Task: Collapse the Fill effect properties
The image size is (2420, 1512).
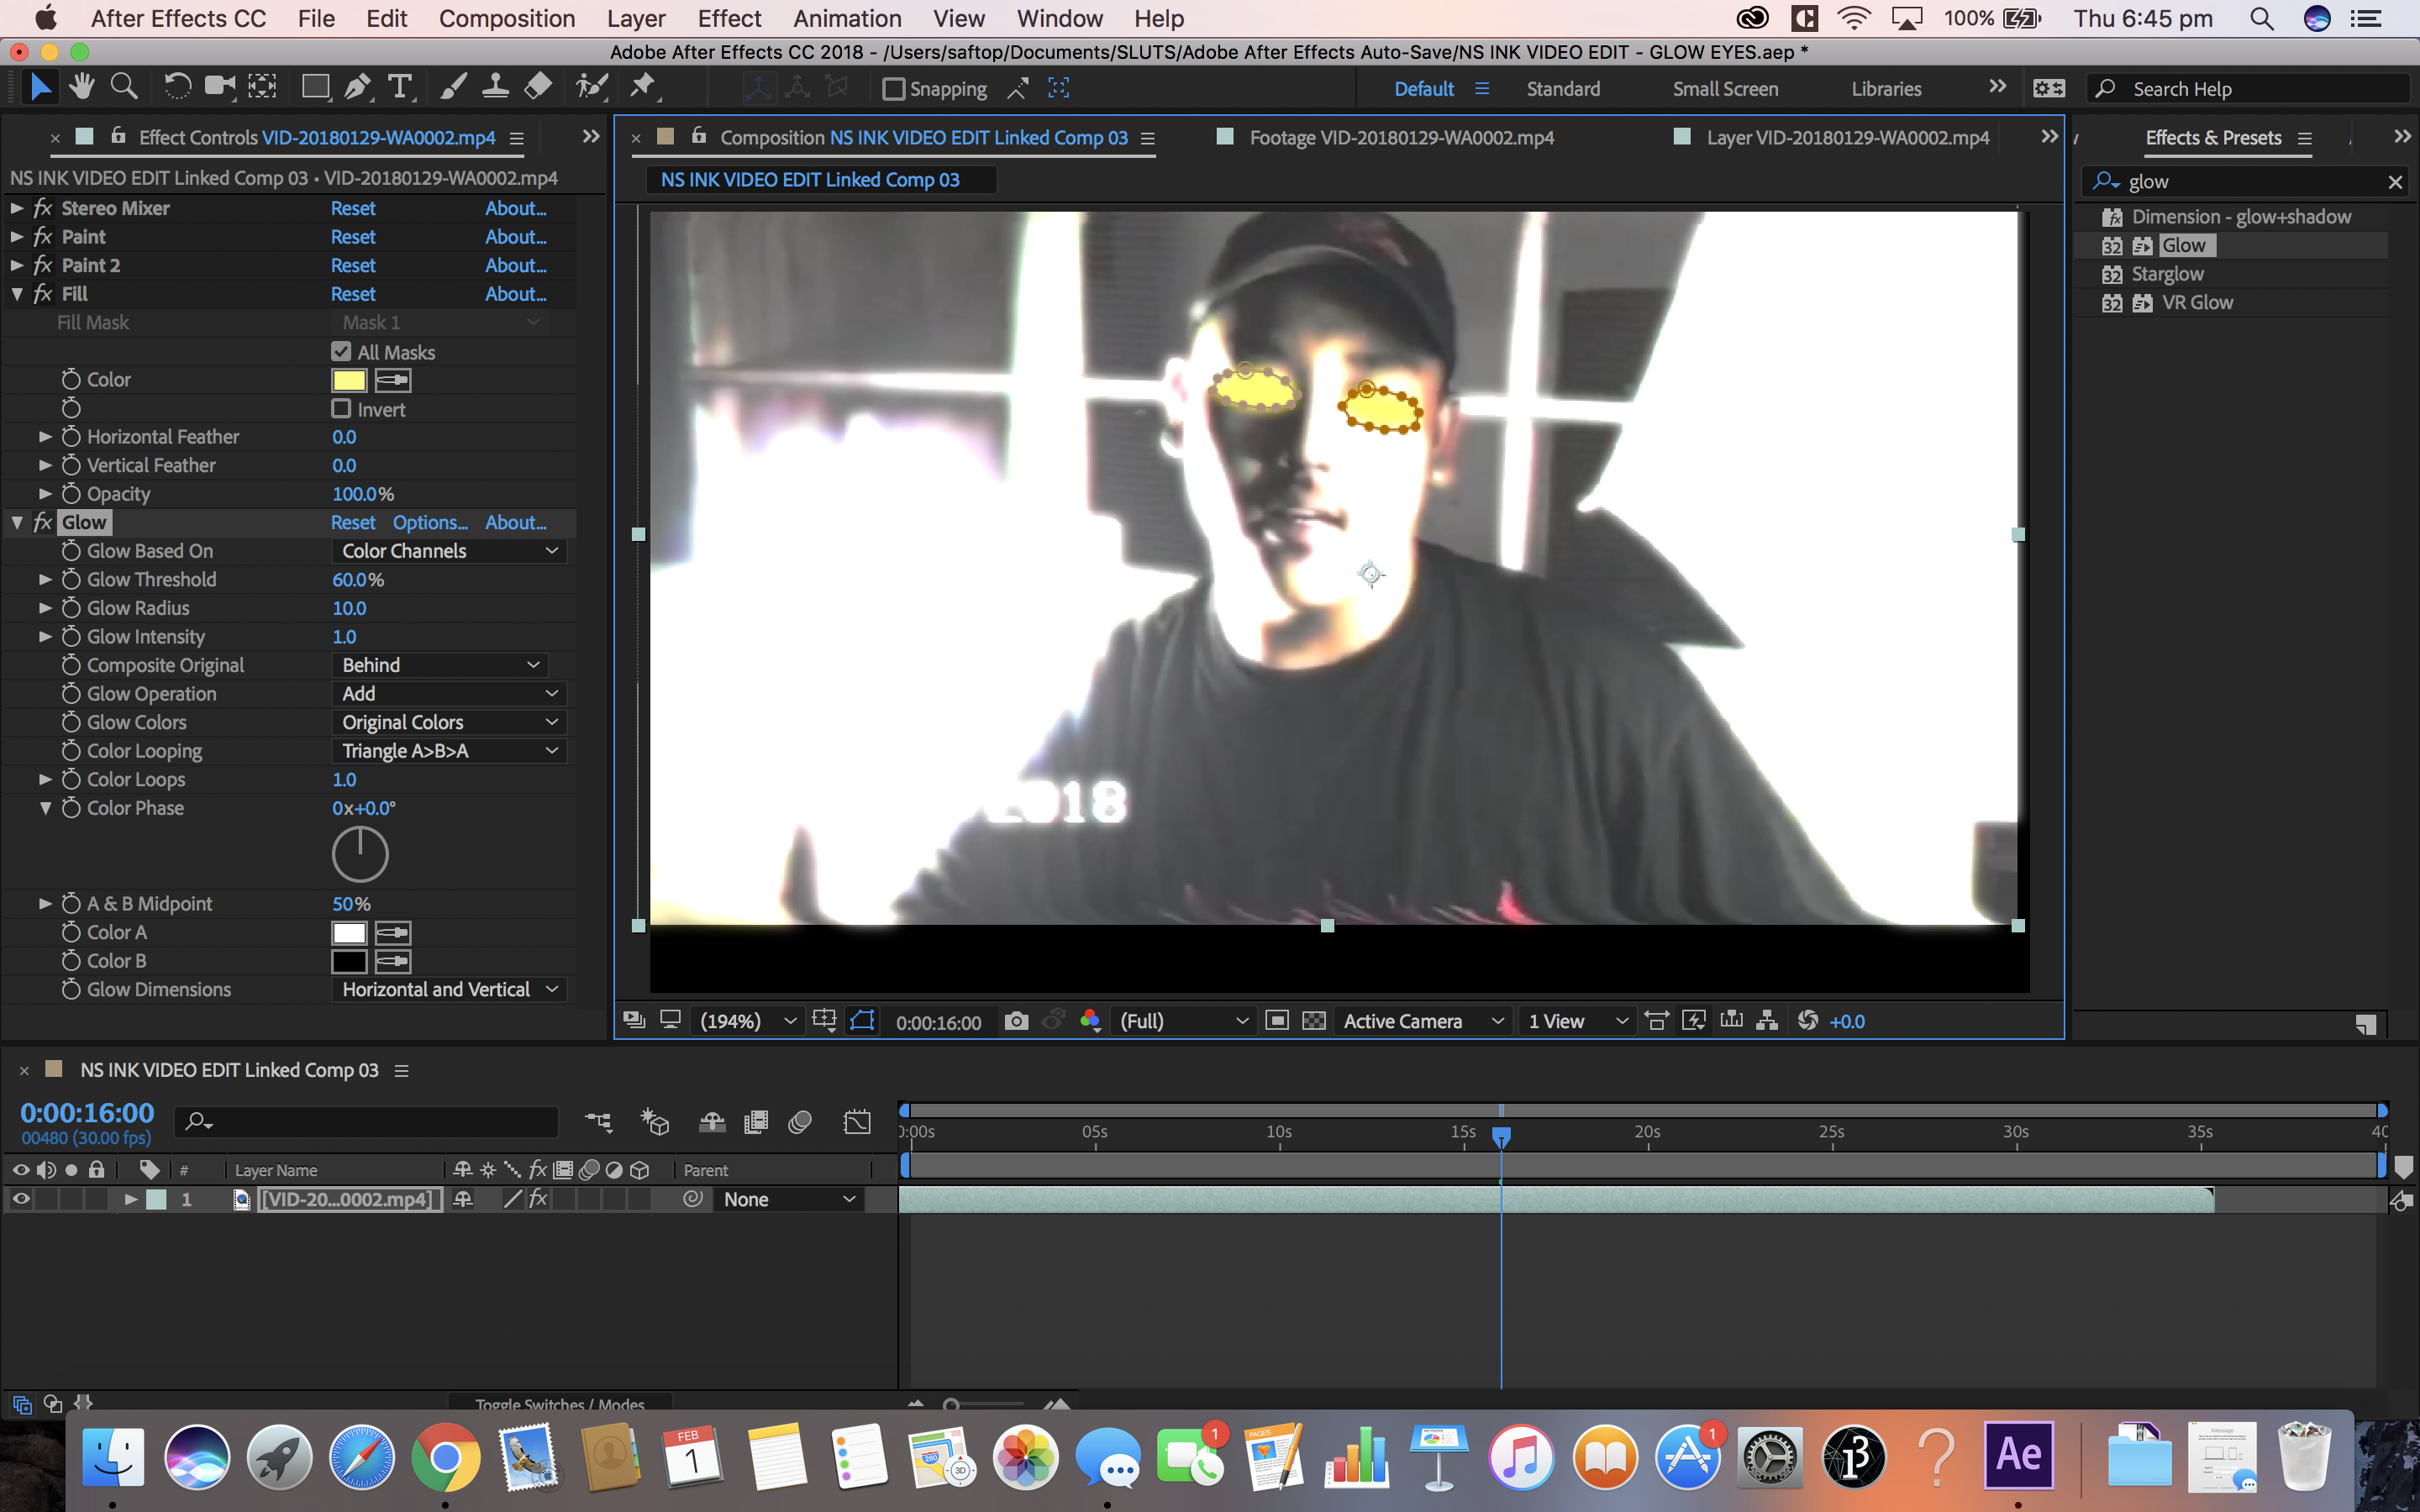Action: point(17,294)
